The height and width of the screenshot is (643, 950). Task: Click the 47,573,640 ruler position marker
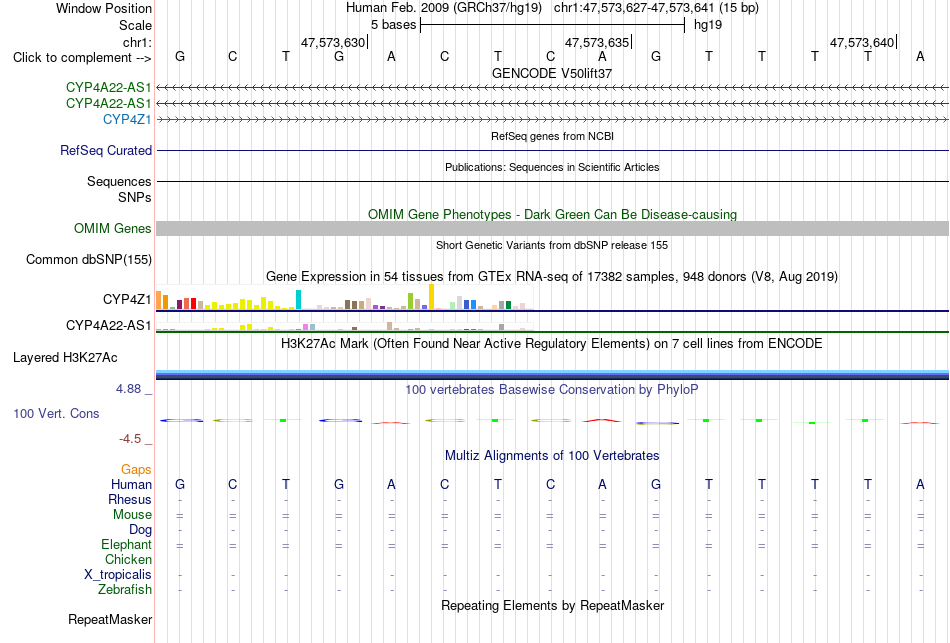coord(863,42)
